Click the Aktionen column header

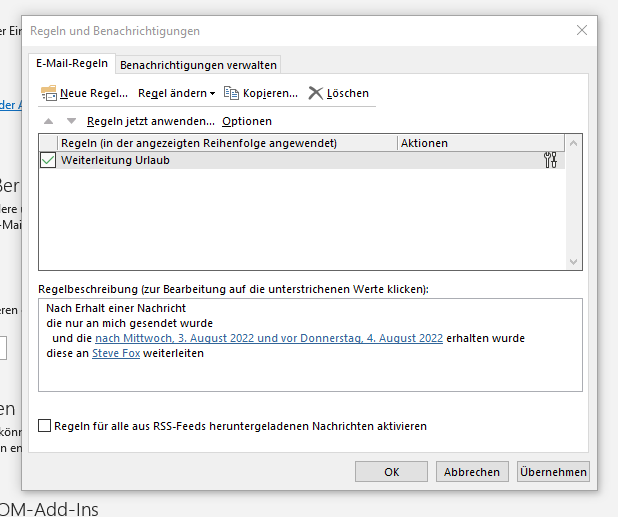pos(480,143)
